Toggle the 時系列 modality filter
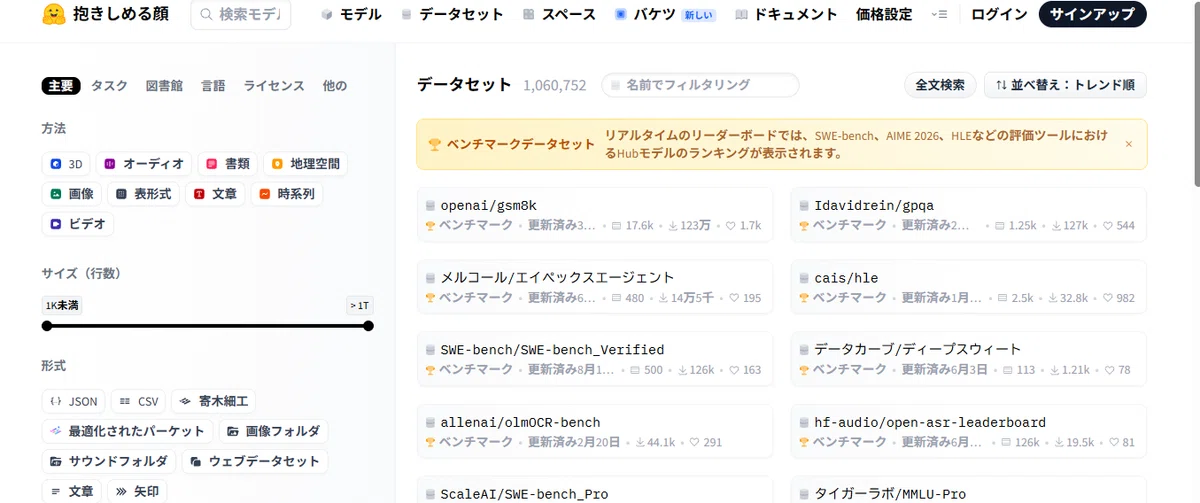Screen dimensions: 1200x503 [288, 194]
